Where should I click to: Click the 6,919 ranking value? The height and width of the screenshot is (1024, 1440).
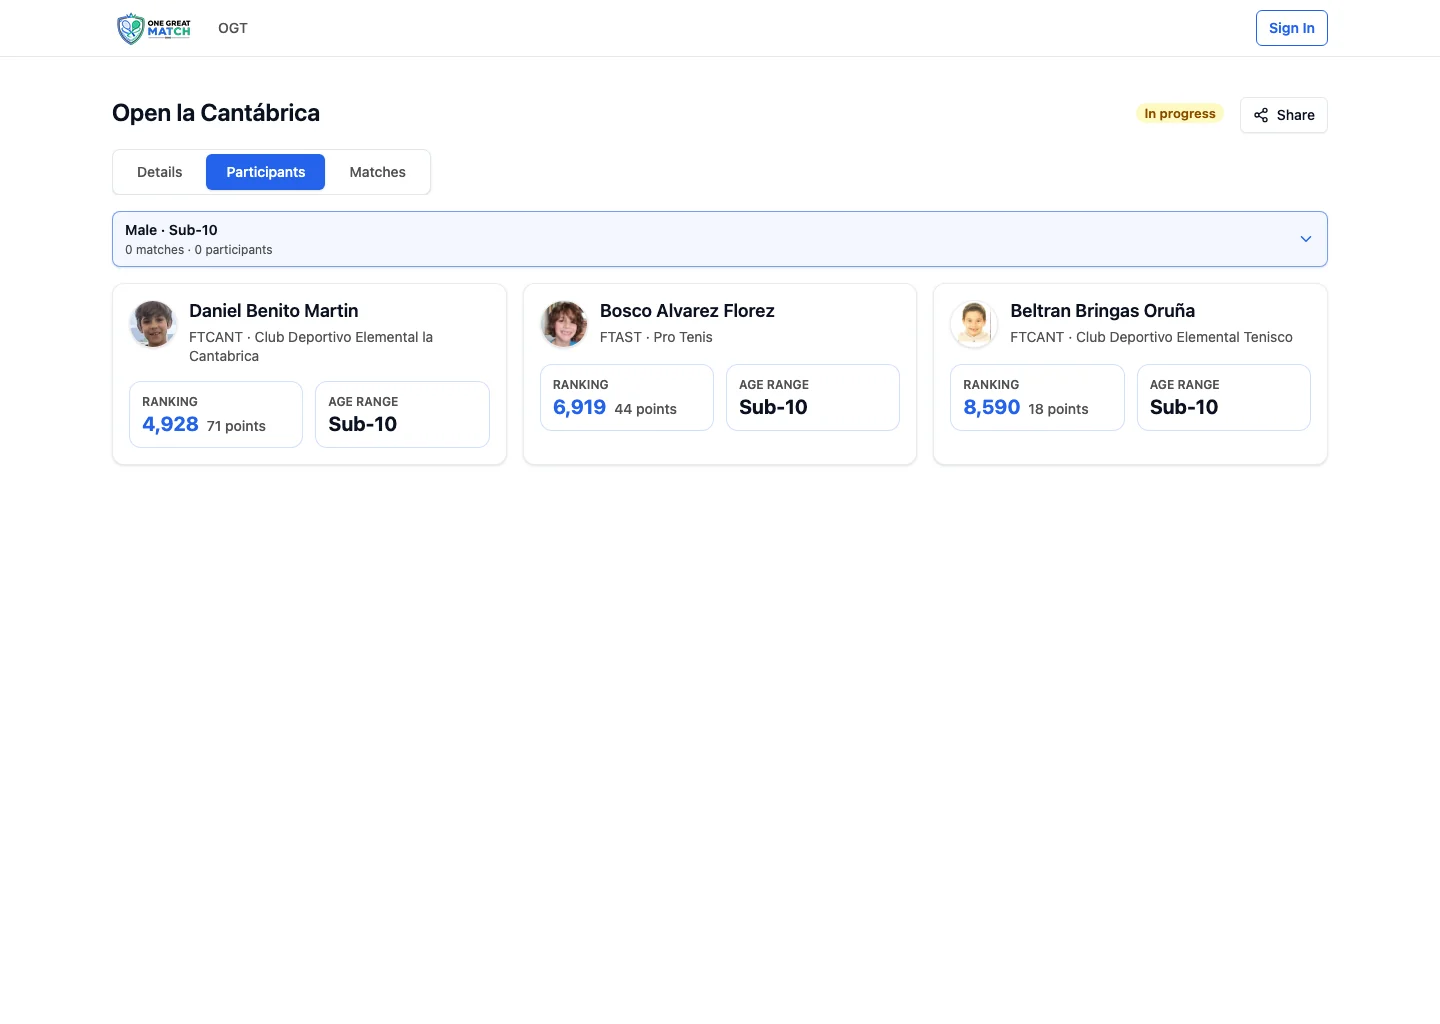579,407
